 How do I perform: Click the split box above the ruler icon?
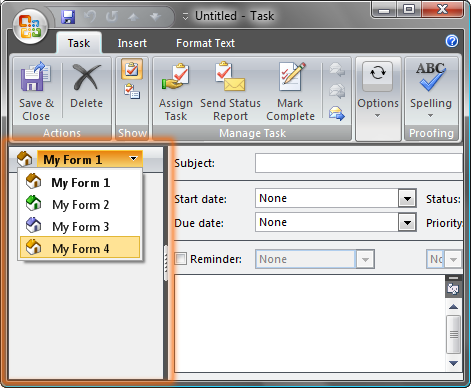coord(453,278)
